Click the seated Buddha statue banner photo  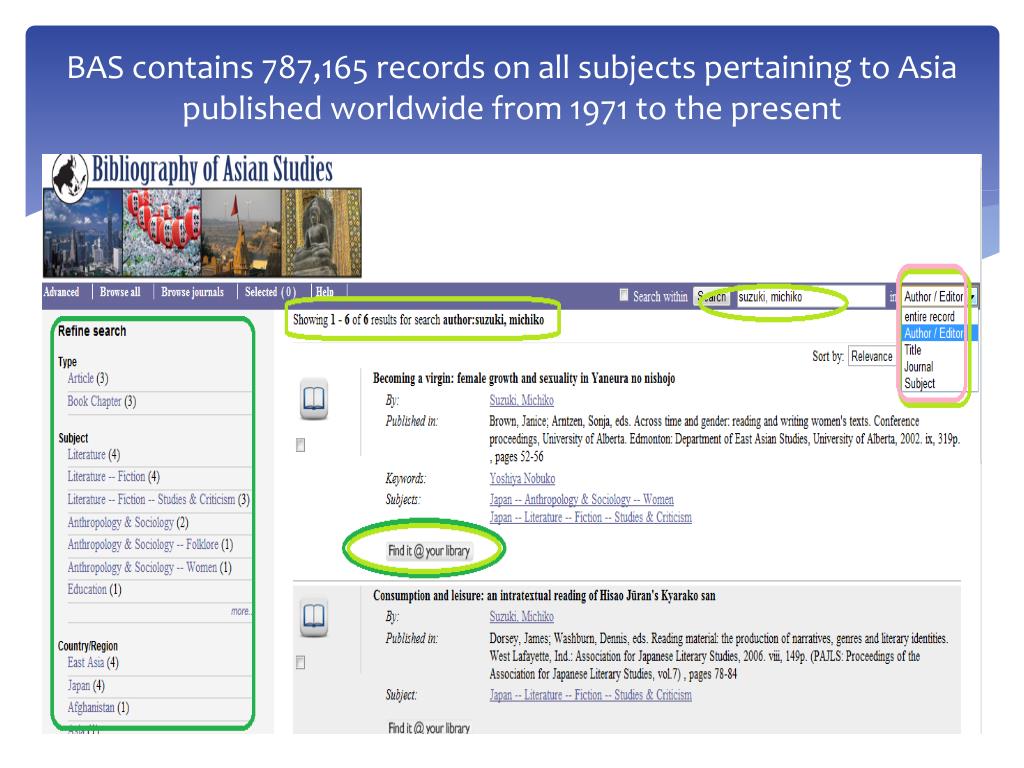tap(321, 233)
